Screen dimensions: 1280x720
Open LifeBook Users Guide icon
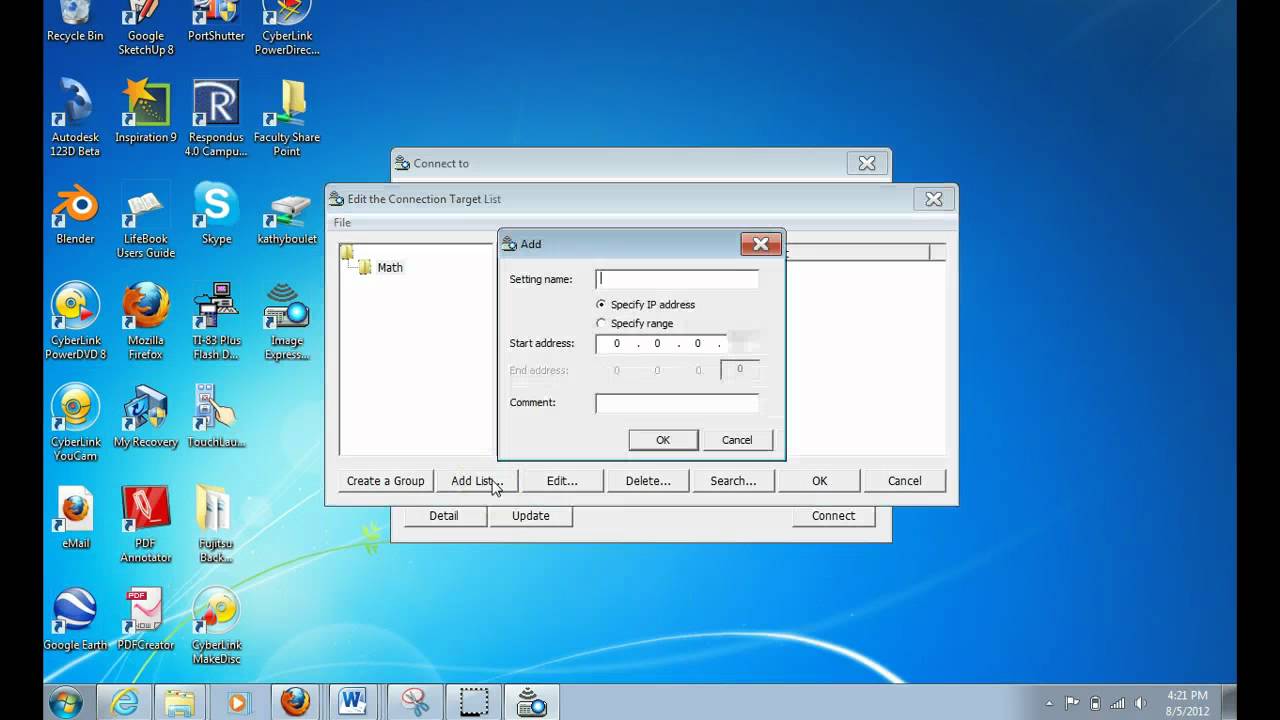click(146, 220)
